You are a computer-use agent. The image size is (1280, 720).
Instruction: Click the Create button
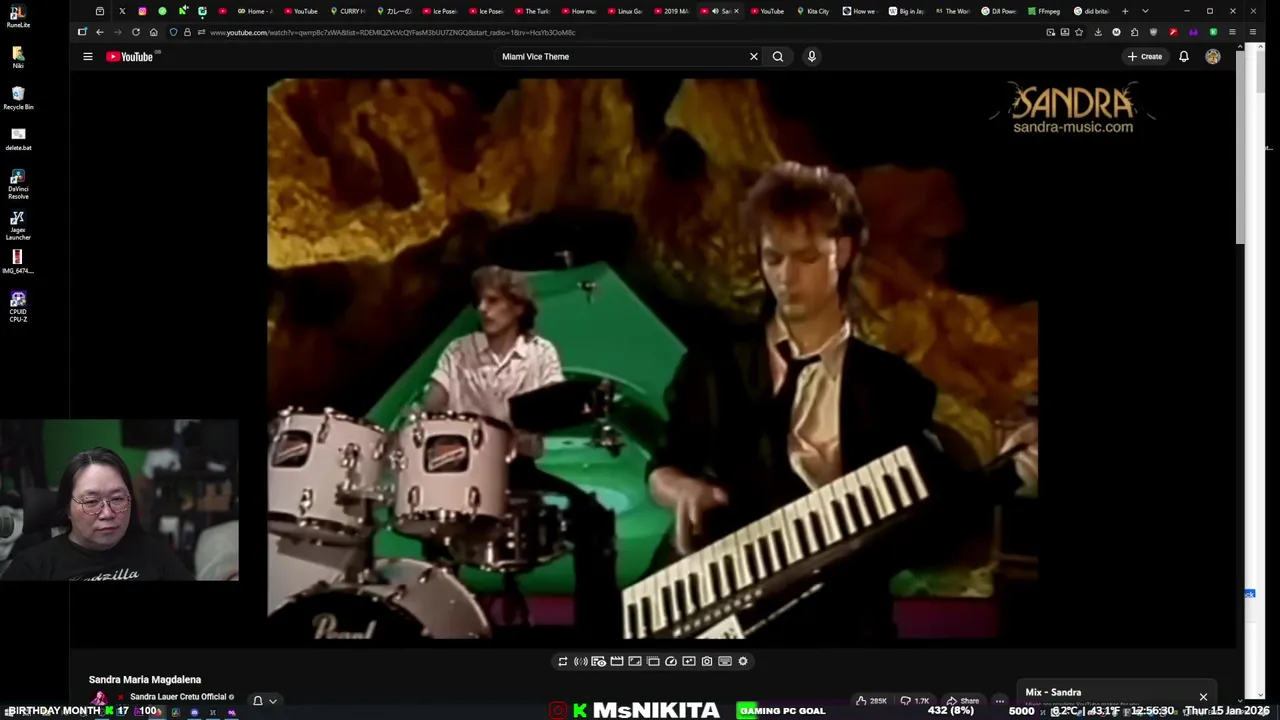click(x=1145, y=57)
